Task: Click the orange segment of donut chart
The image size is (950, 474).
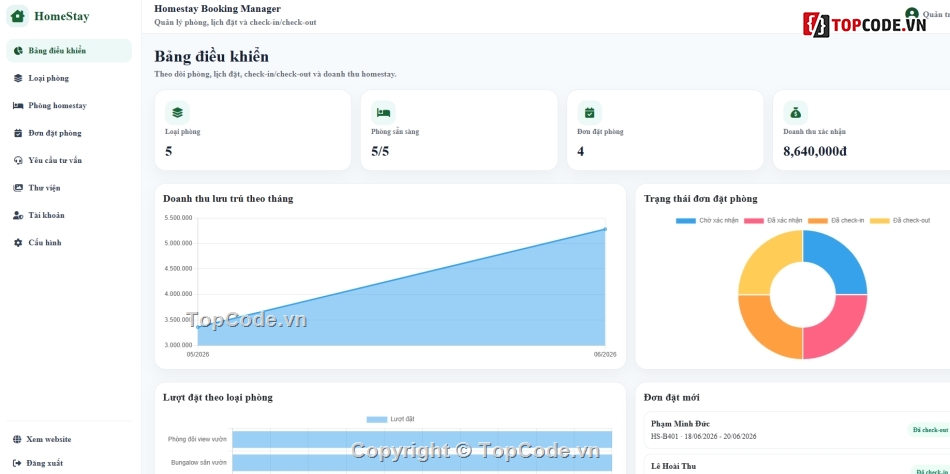Action: point(766,329)
